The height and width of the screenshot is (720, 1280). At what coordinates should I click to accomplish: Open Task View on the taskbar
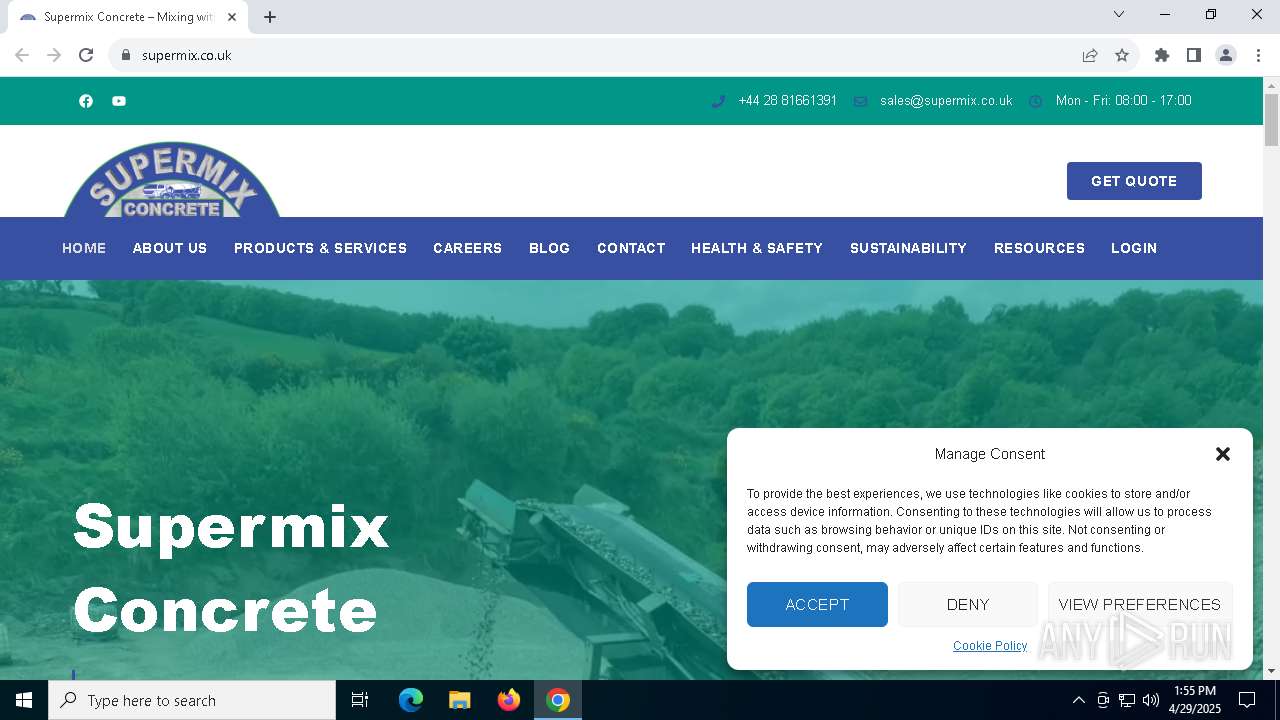[x=360, y=700]
